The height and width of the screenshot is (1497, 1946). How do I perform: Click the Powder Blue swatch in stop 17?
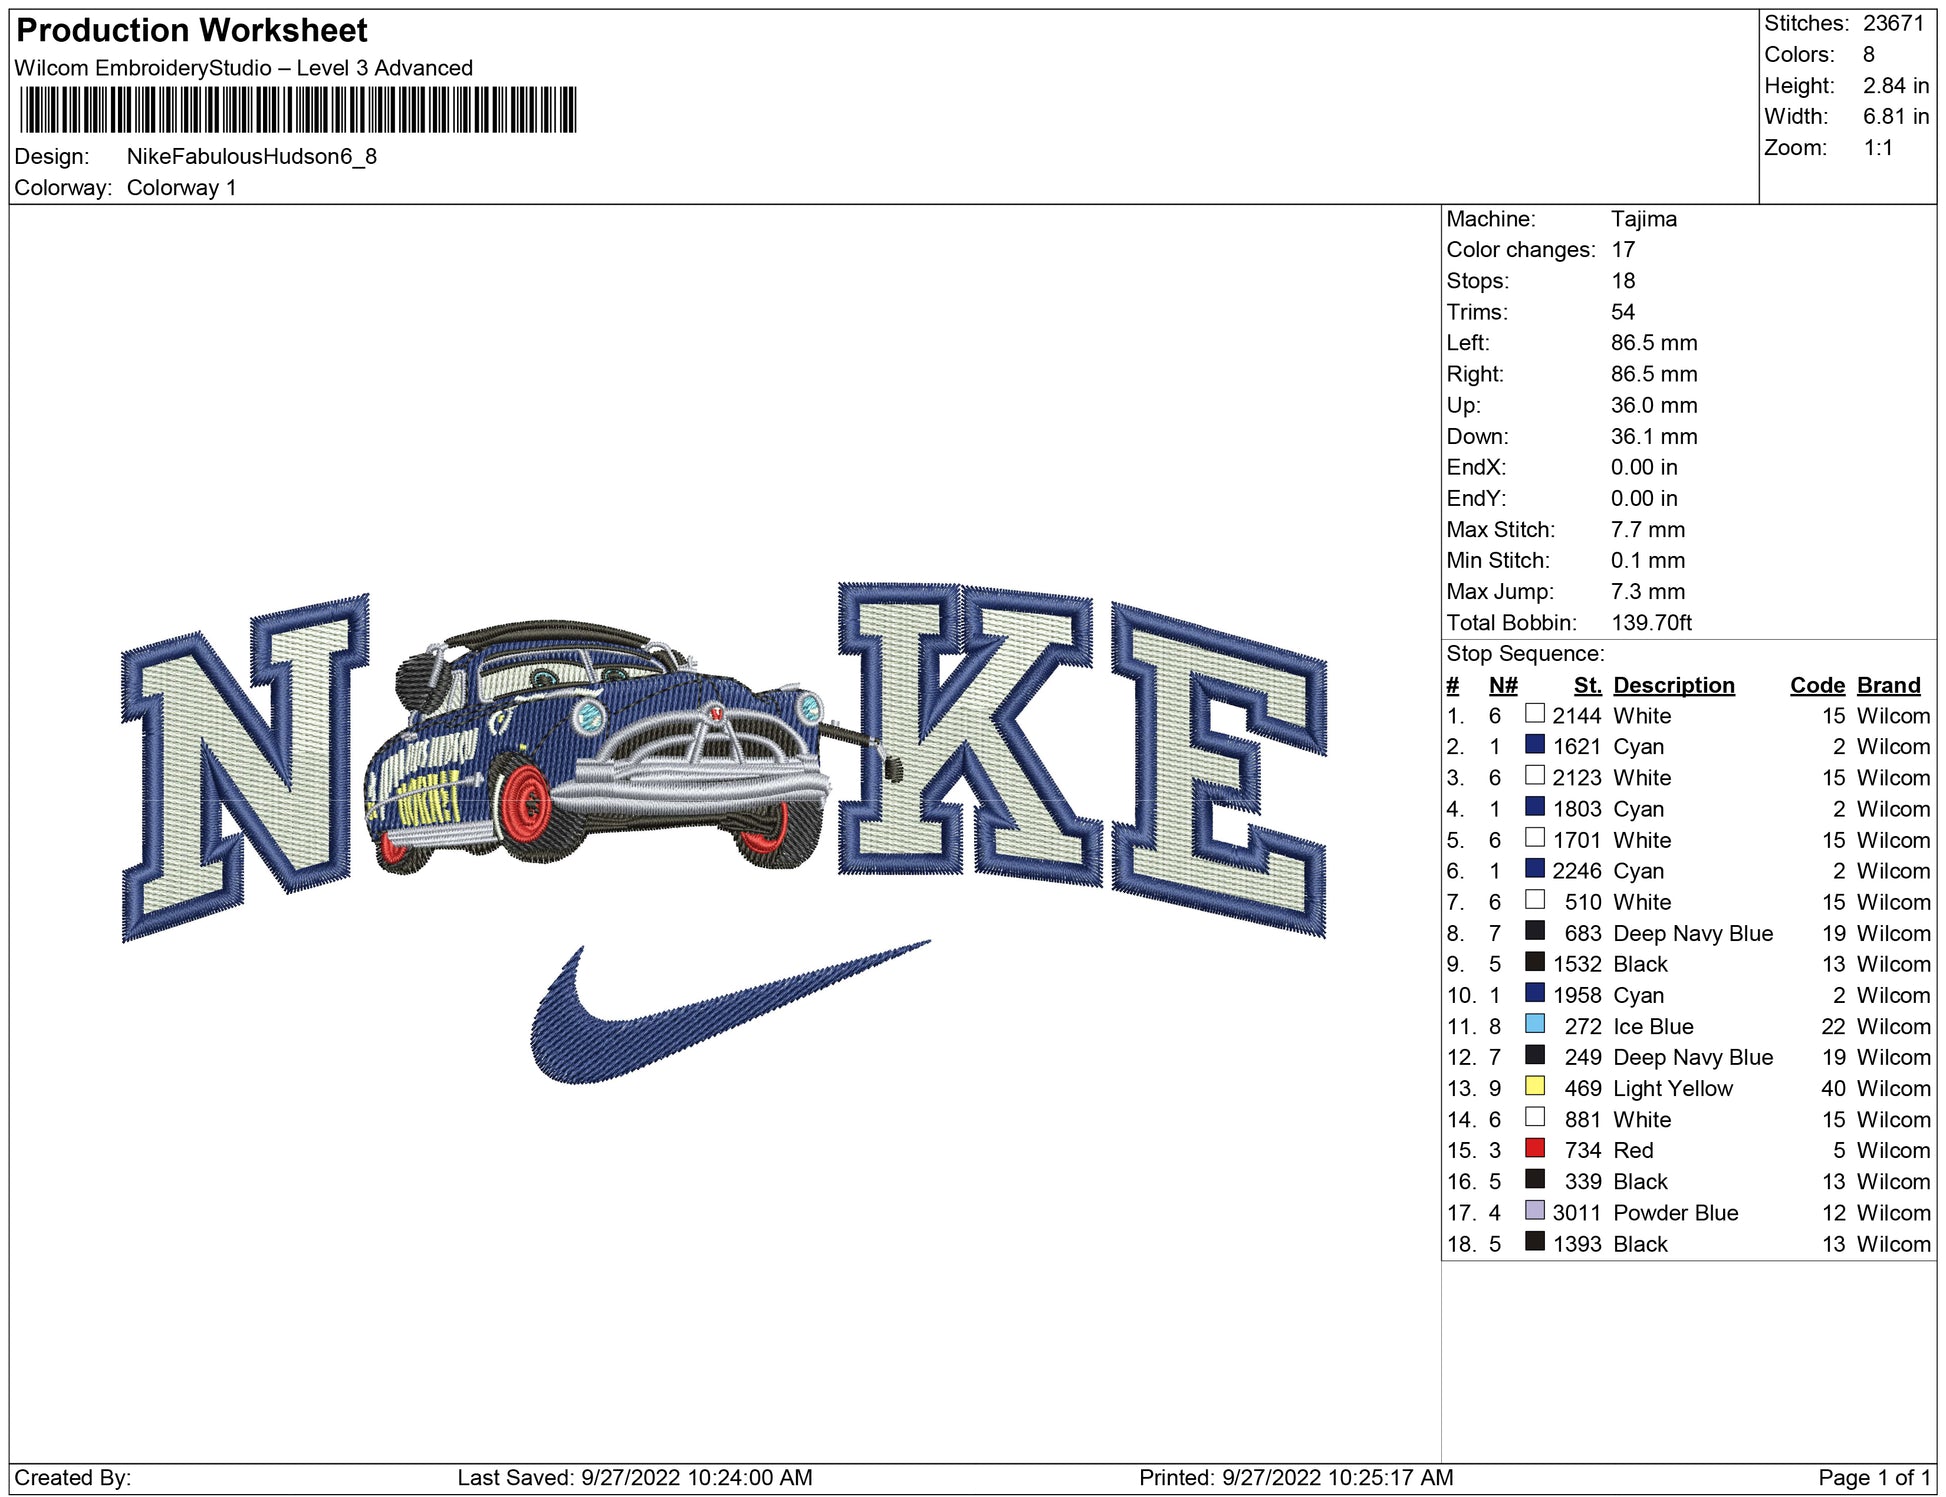pos(1534,1210)
